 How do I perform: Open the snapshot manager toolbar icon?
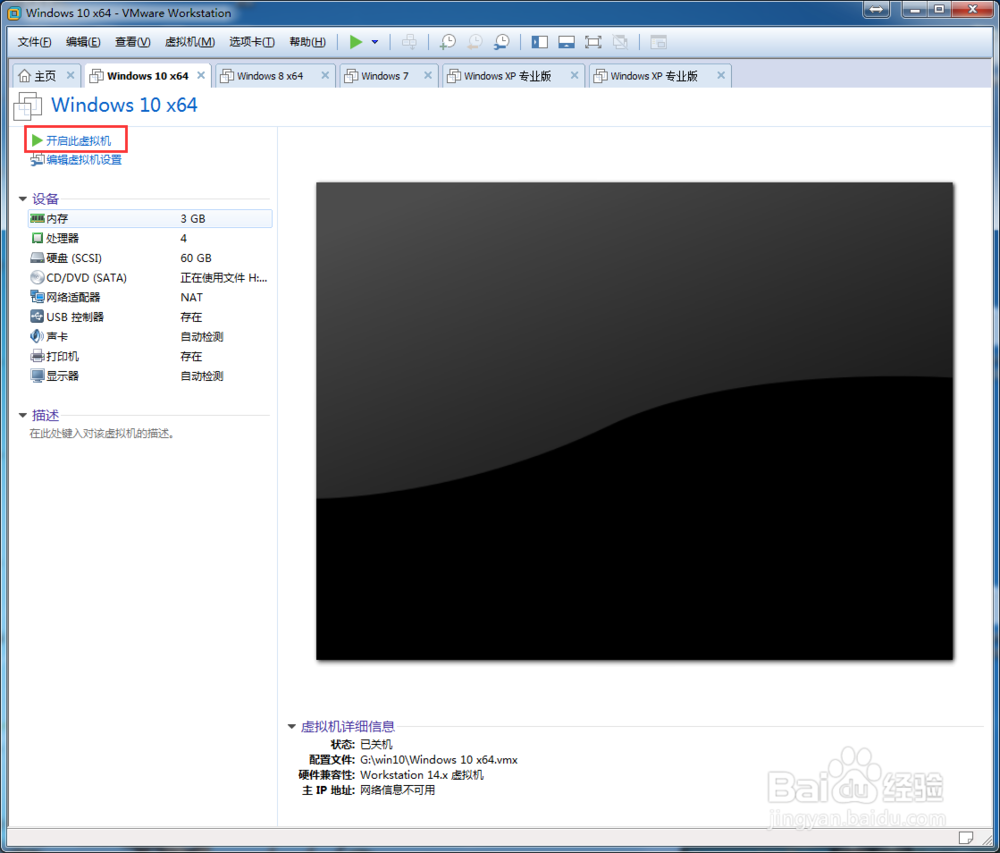point(502,42)
